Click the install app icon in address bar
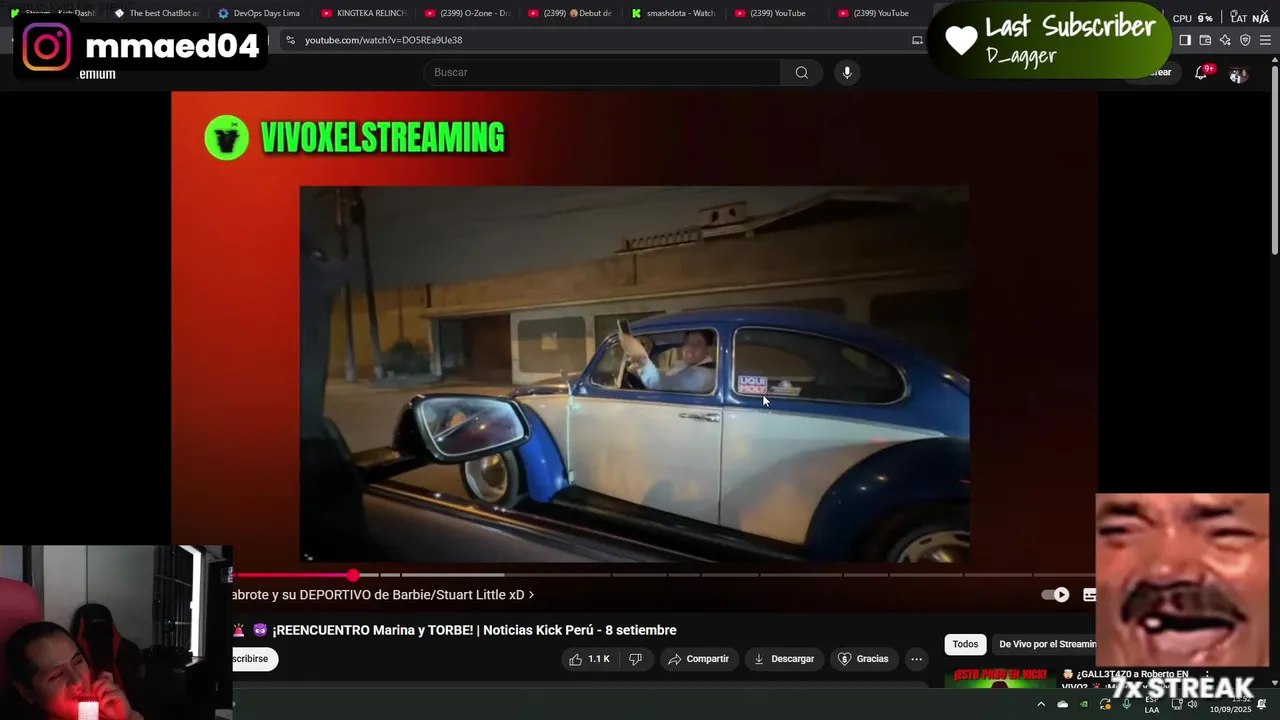 coord(917,40)
